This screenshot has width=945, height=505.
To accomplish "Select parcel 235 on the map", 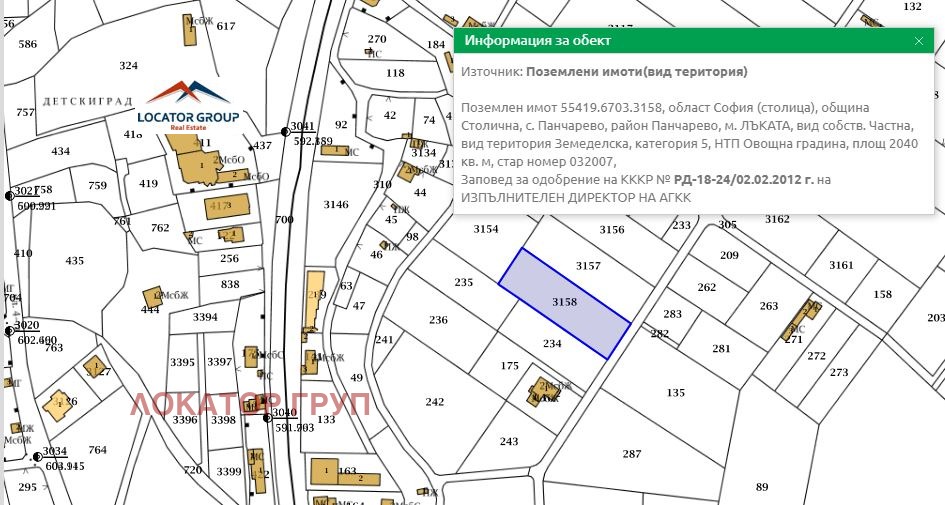I will click(x=463, y=283).
